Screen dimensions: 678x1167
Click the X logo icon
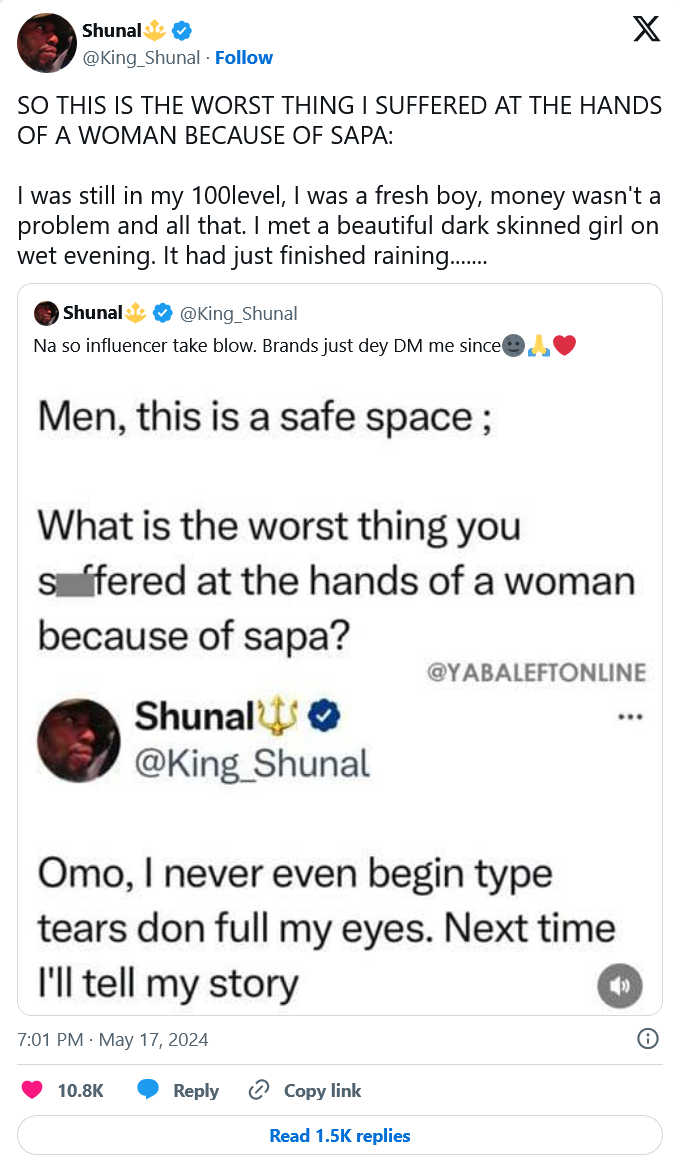pyautogui.click(x=647, y=31)
